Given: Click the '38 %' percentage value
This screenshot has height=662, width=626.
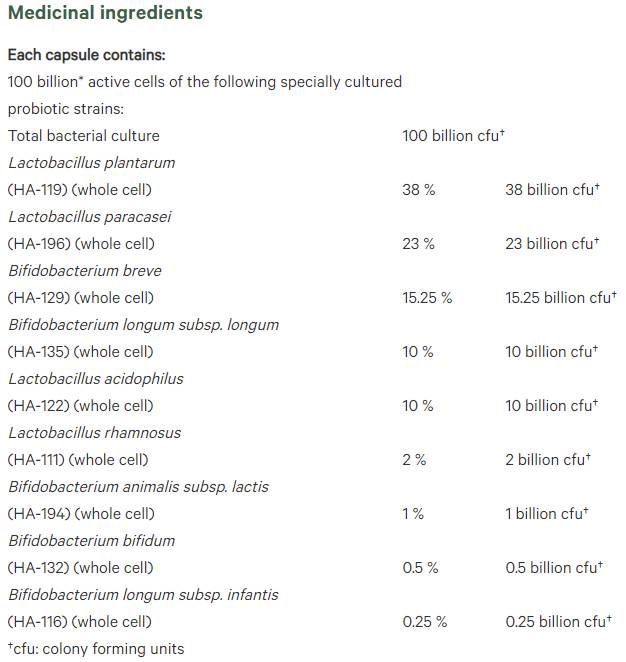Looking at the screenshot, I should (x=419, y=189).
